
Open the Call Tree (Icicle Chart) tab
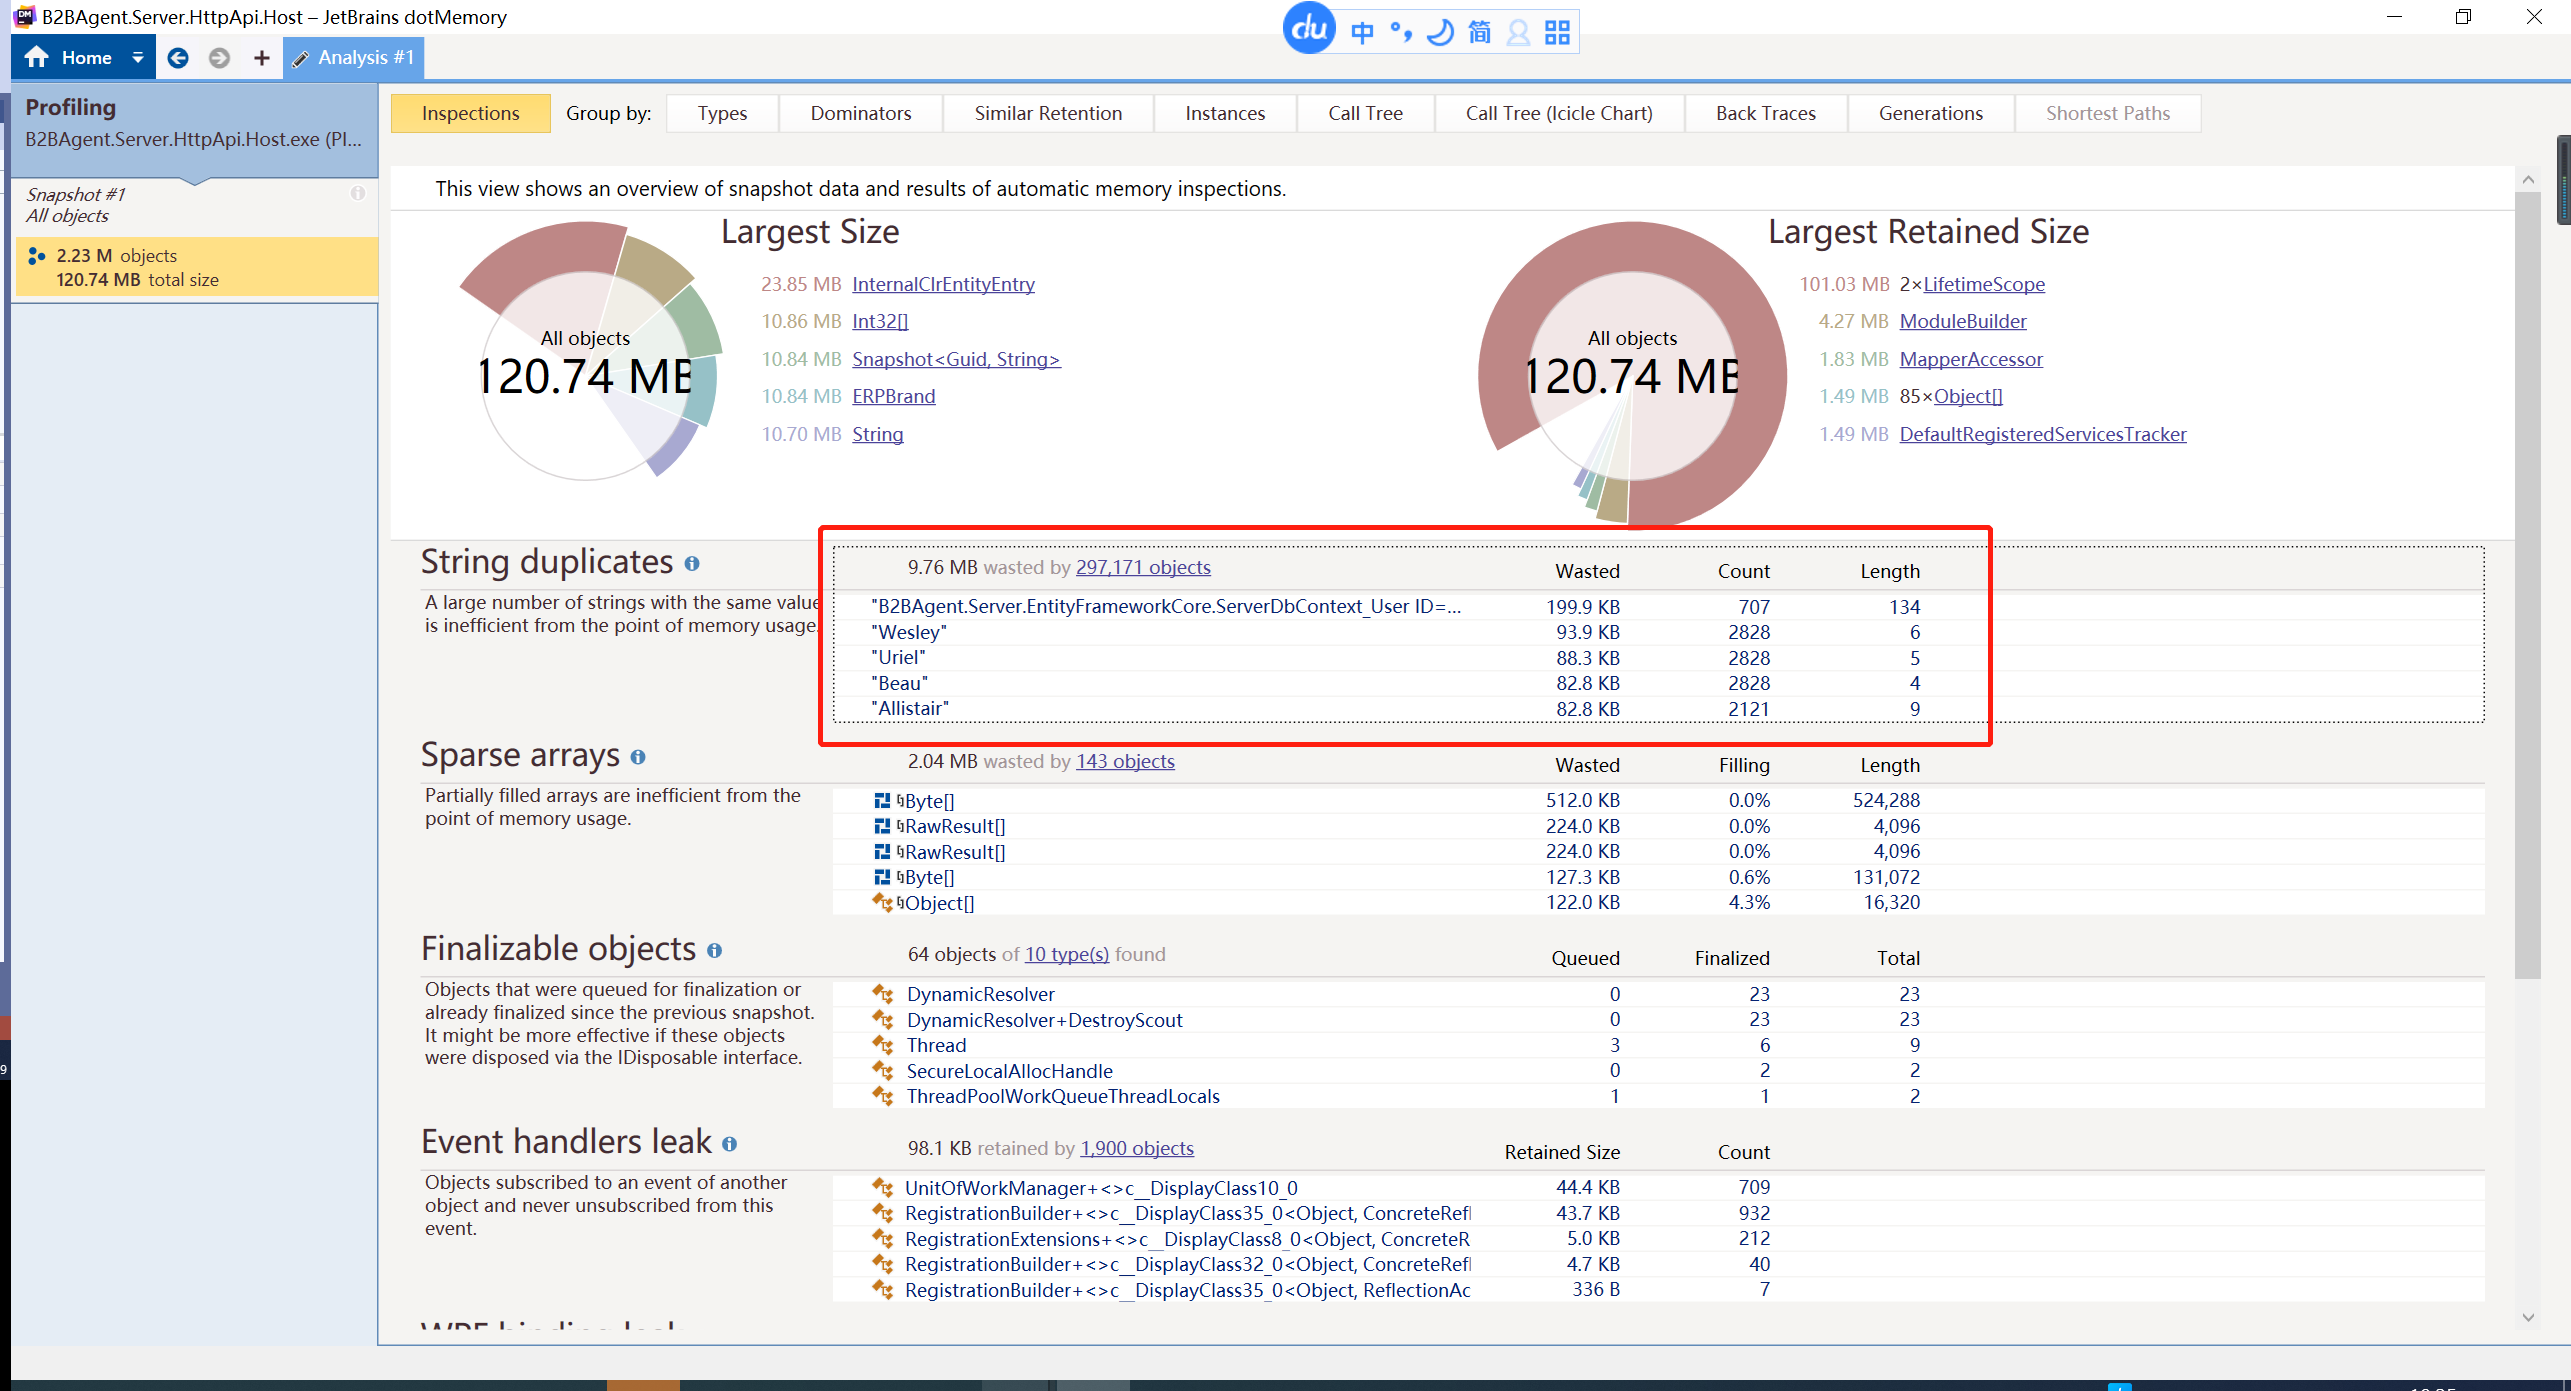[1558, 113]
